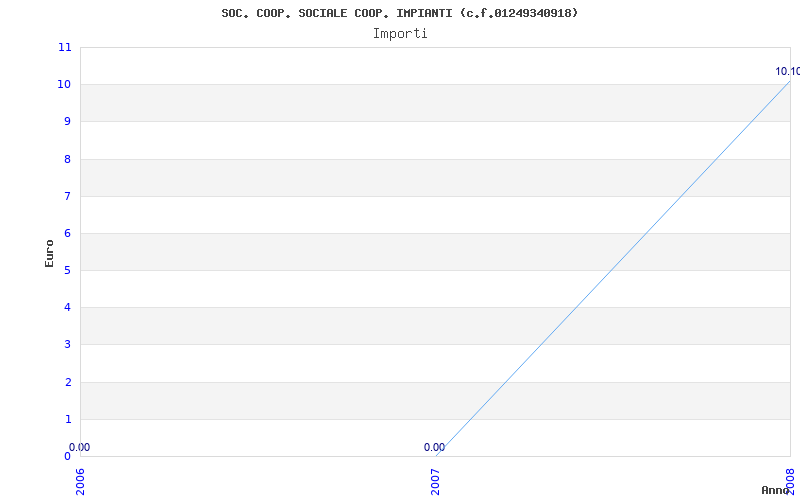Click y-axis tick value 8

coord(68,159)
